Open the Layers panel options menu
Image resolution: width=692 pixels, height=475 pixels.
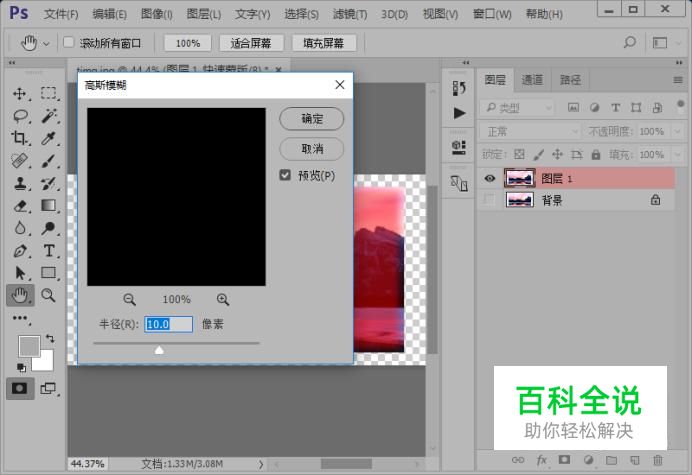[x=678, y=80]
